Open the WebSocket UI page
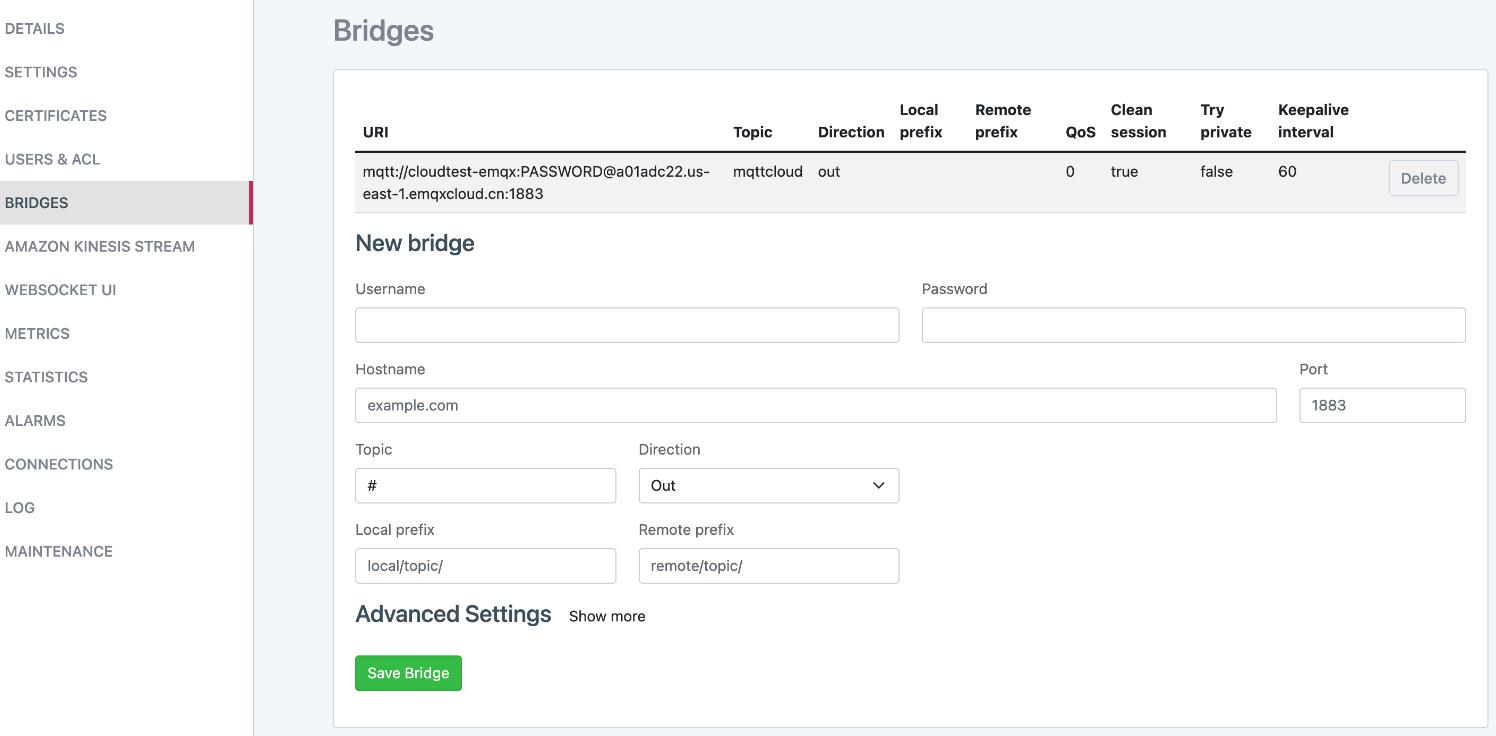1496x736 pixels. tap(60, 290)
